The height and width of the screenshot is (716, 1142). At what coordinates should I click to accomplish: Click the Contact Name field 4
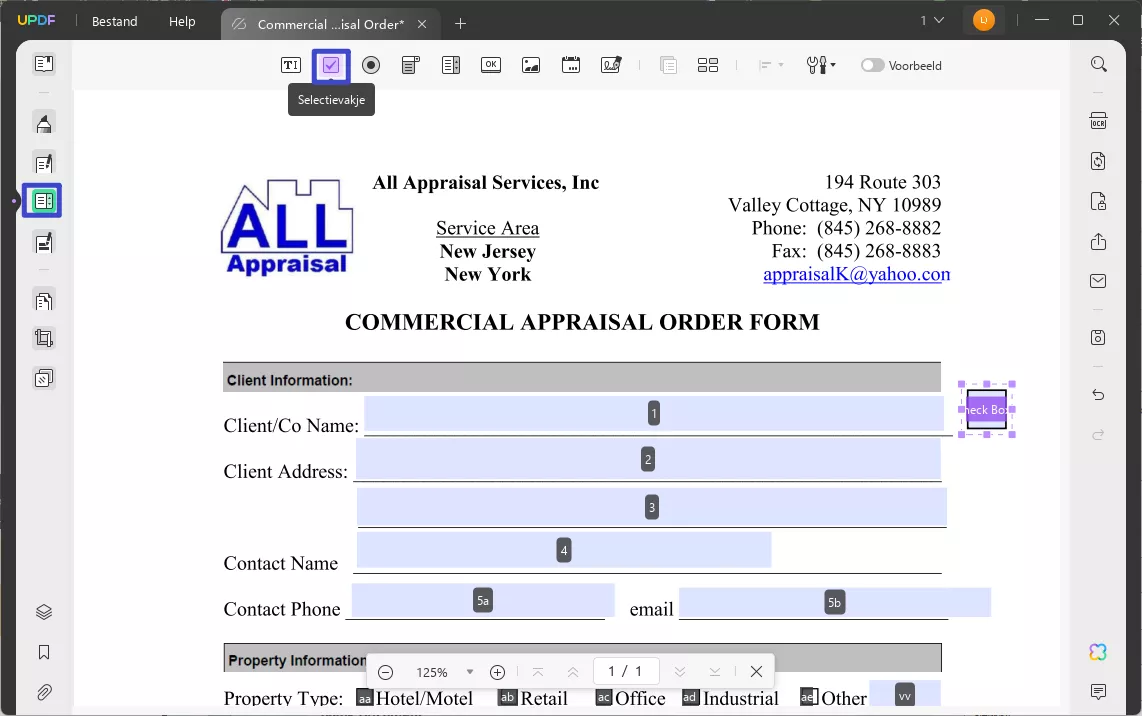(564, 550)
